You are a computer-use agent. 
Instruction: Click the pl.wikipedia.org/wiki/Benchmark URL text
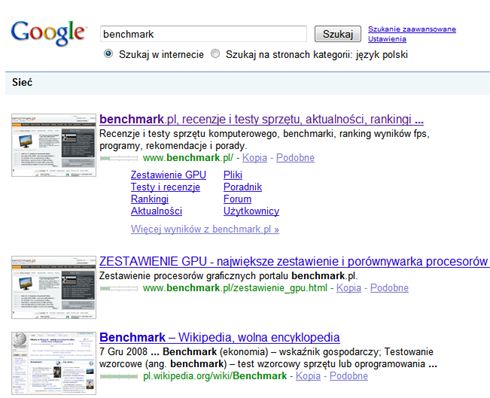pyautogui.click(x=215, y=376)
